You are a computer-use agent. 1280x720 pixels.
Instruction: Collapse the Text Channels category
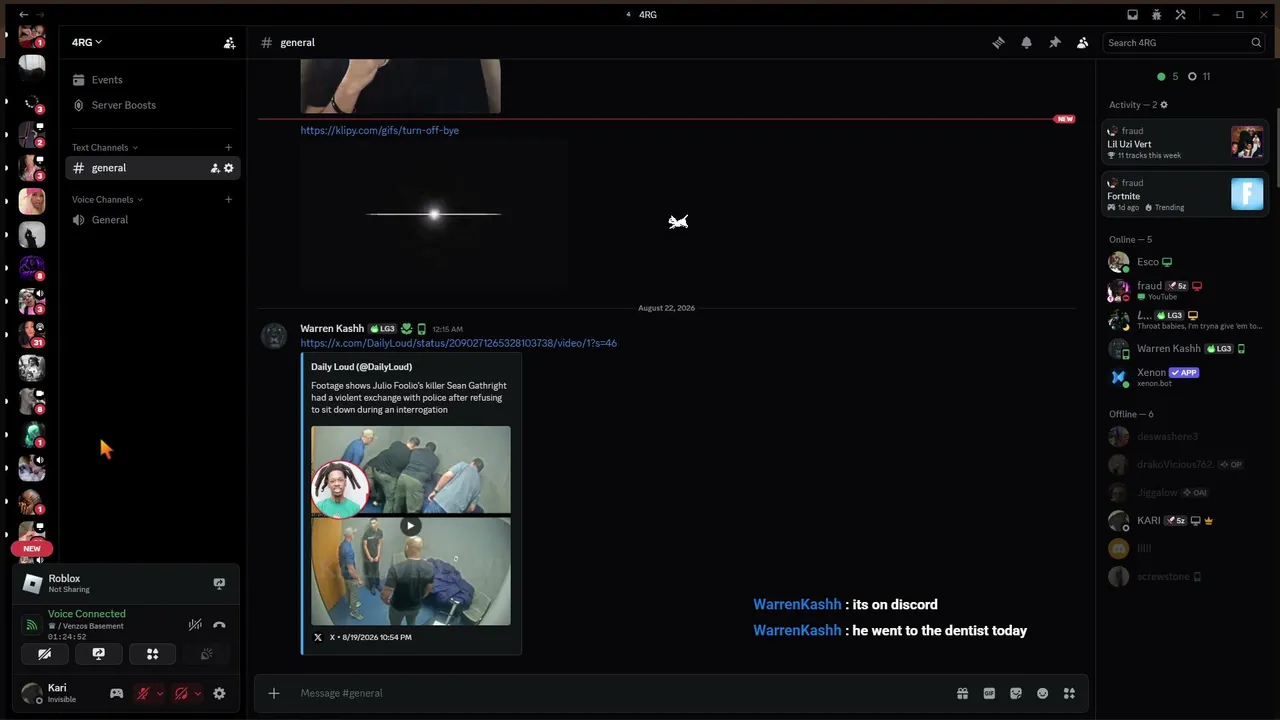coord(105,147)
